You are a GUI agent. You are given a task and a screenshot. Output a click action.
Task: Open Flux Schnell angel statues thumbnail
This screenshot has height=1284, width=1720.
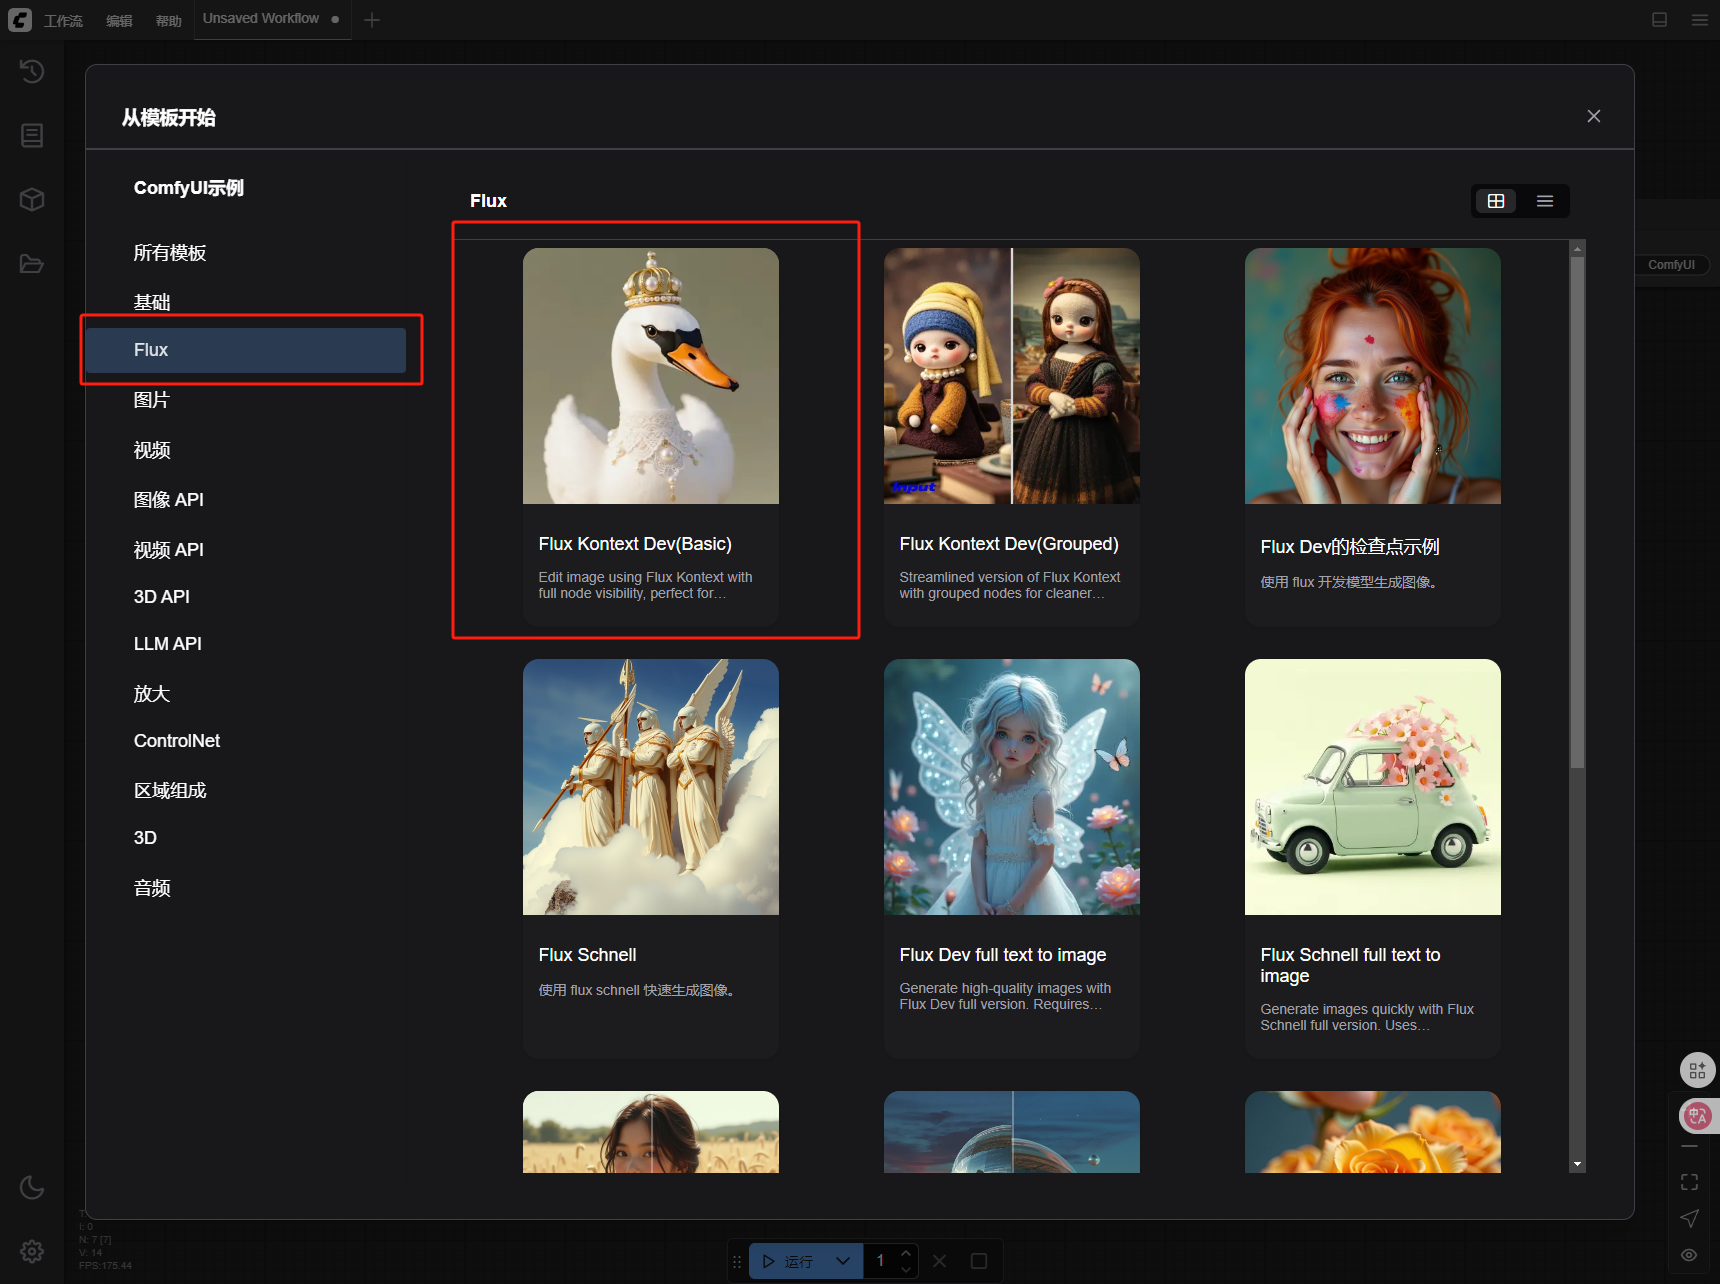click(x=651, y=787)
